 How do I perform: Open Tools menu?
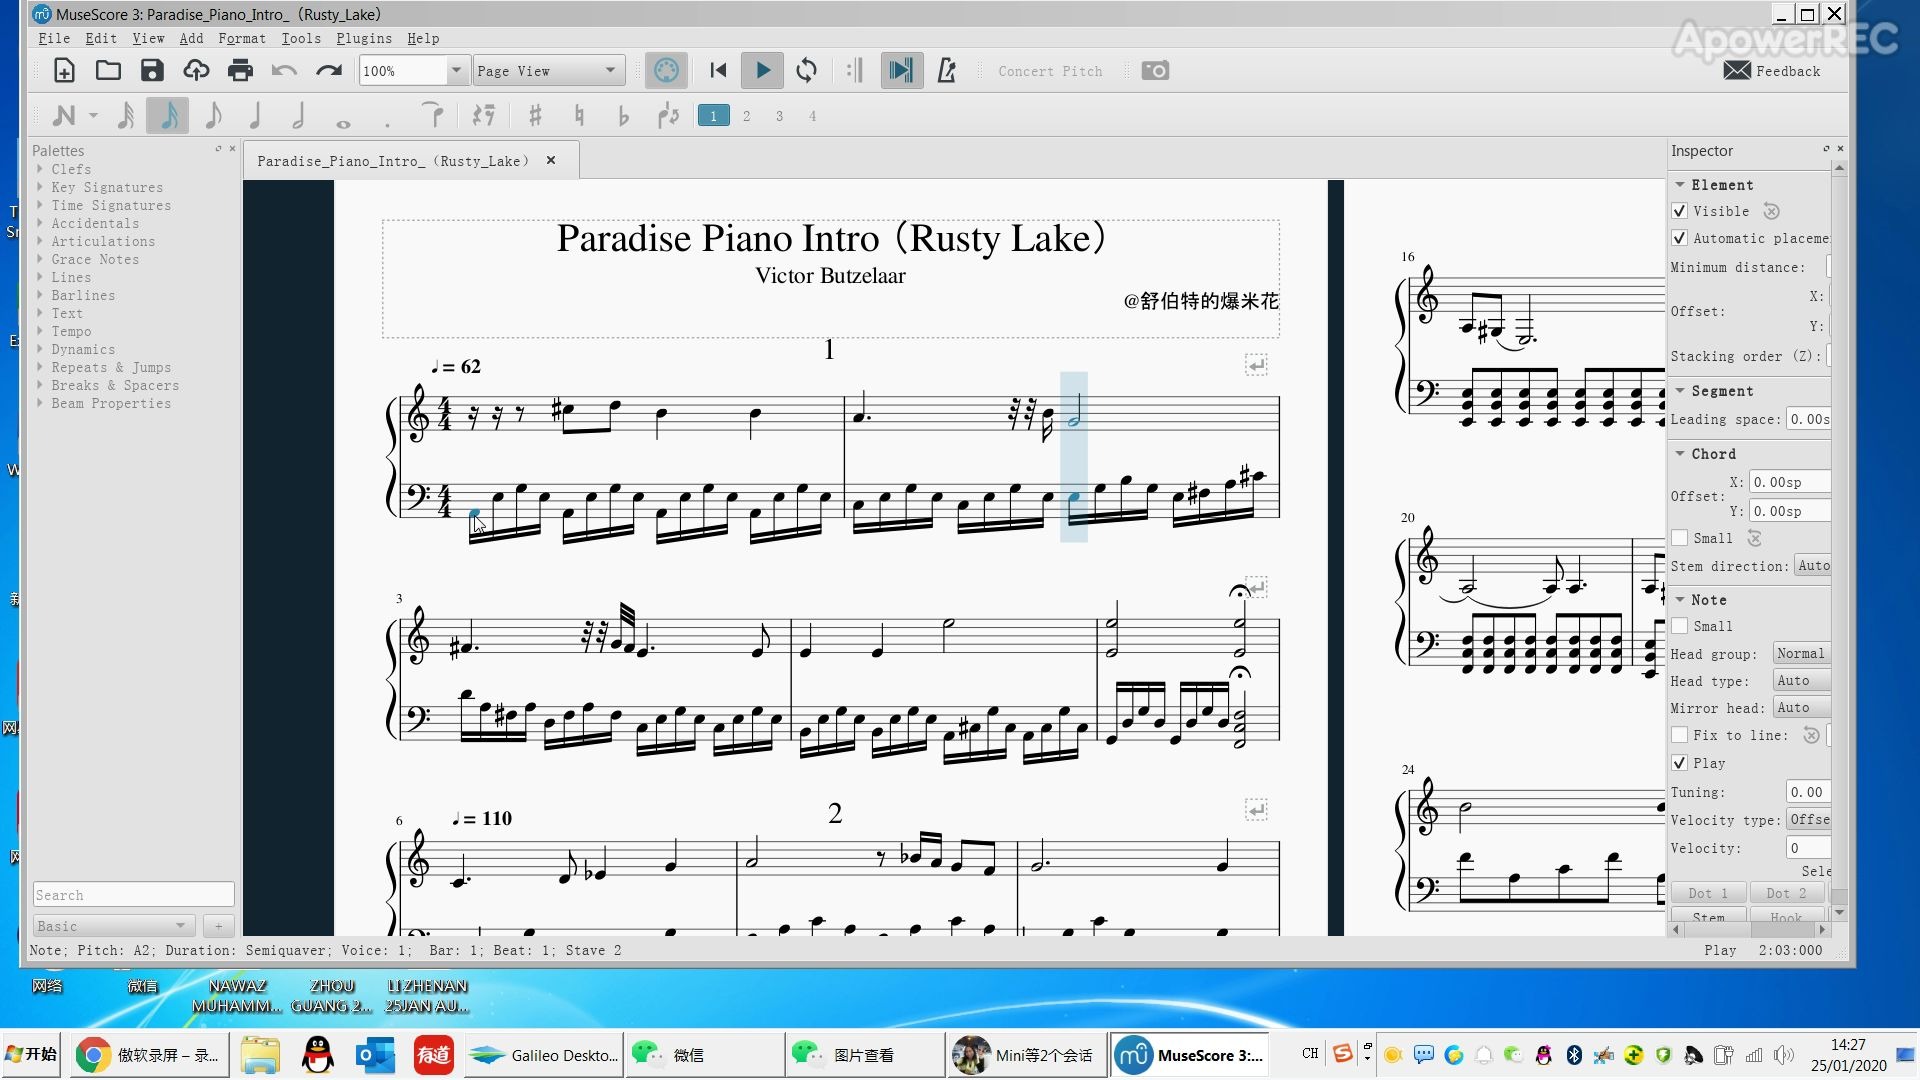point(301,38)
